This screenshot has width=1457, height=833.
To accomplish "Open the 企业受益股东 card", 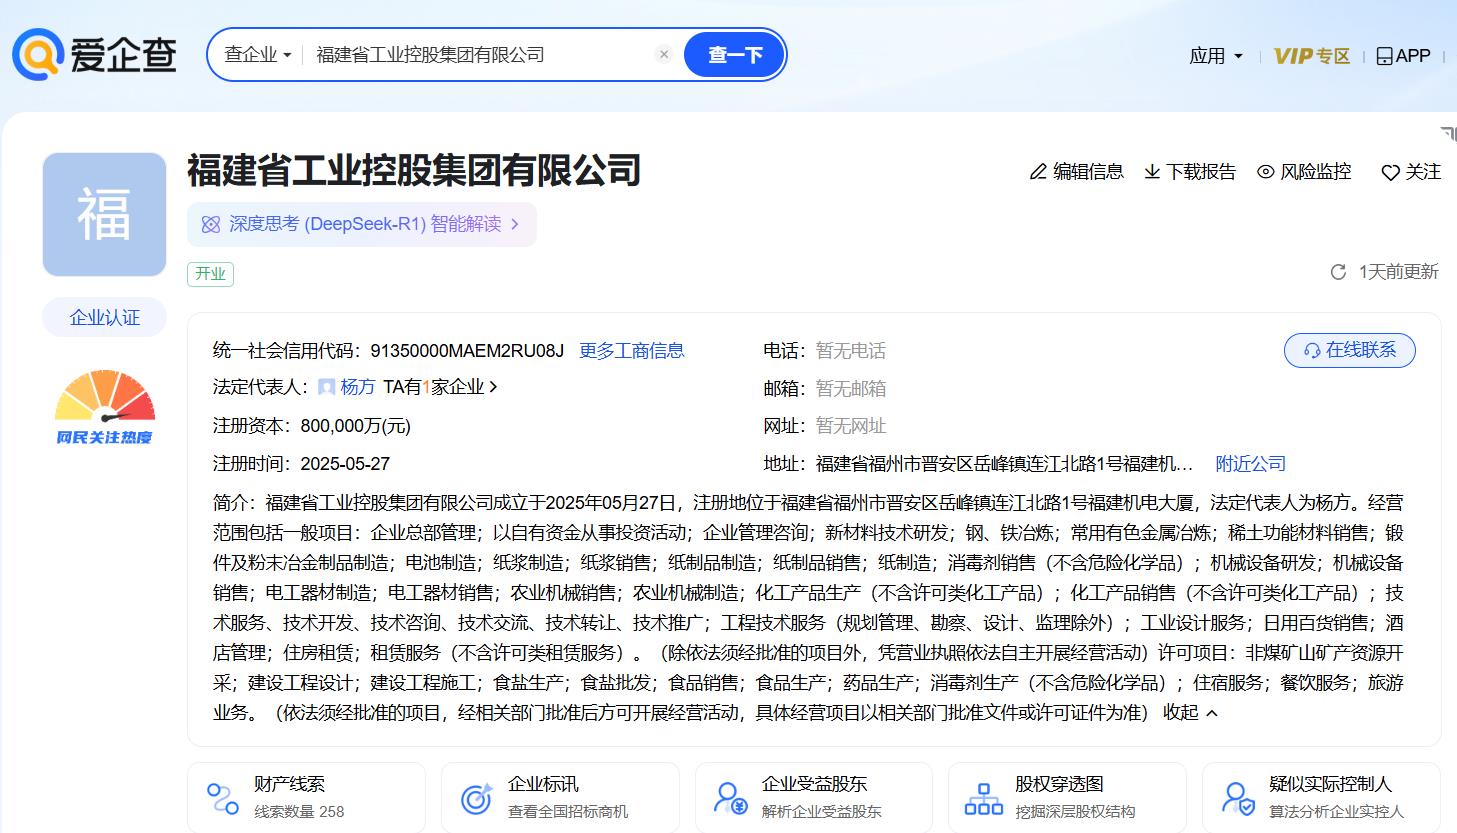I will point(814,797).
